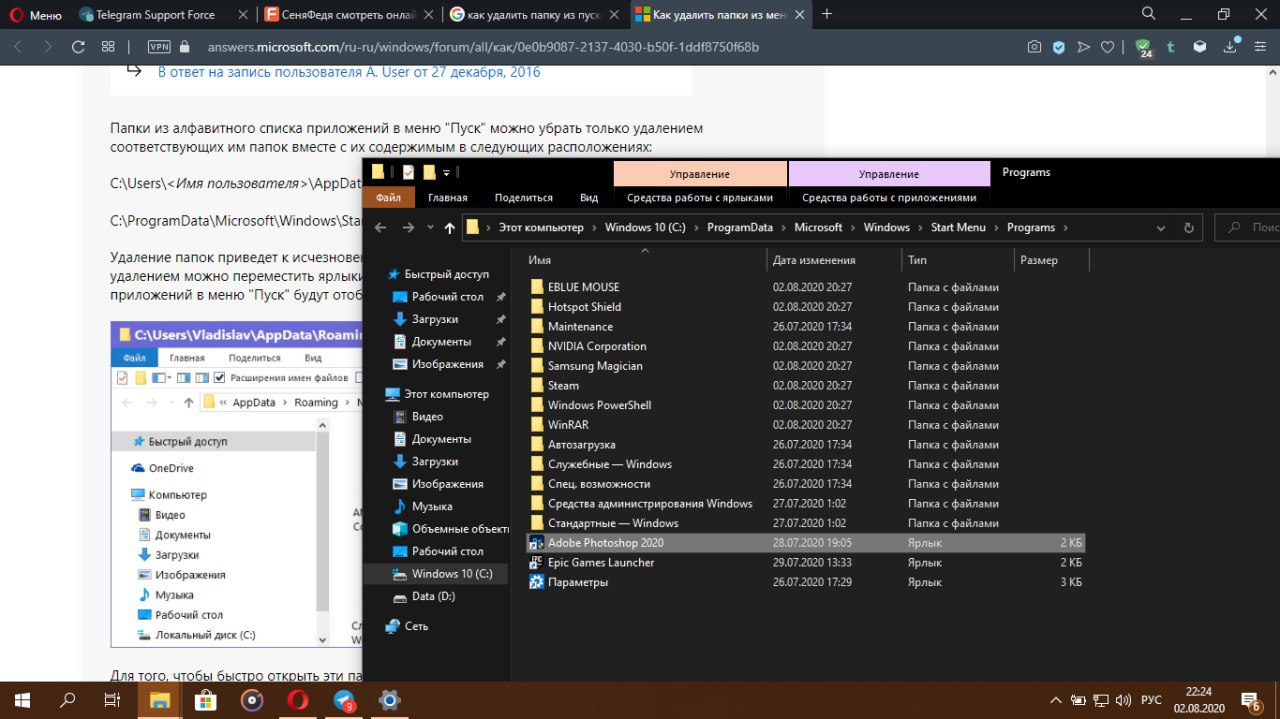The height and width of the screenshot is (719, 1280).
Task: Open a new Opera tab with plus
Action: (x=827, y=14)
